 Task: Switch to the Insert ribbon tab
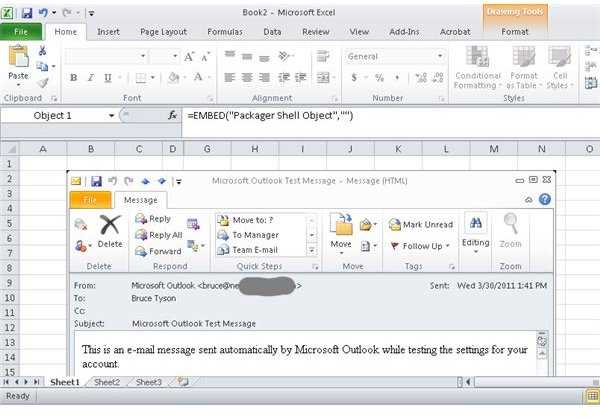click(x=108, y=32)
